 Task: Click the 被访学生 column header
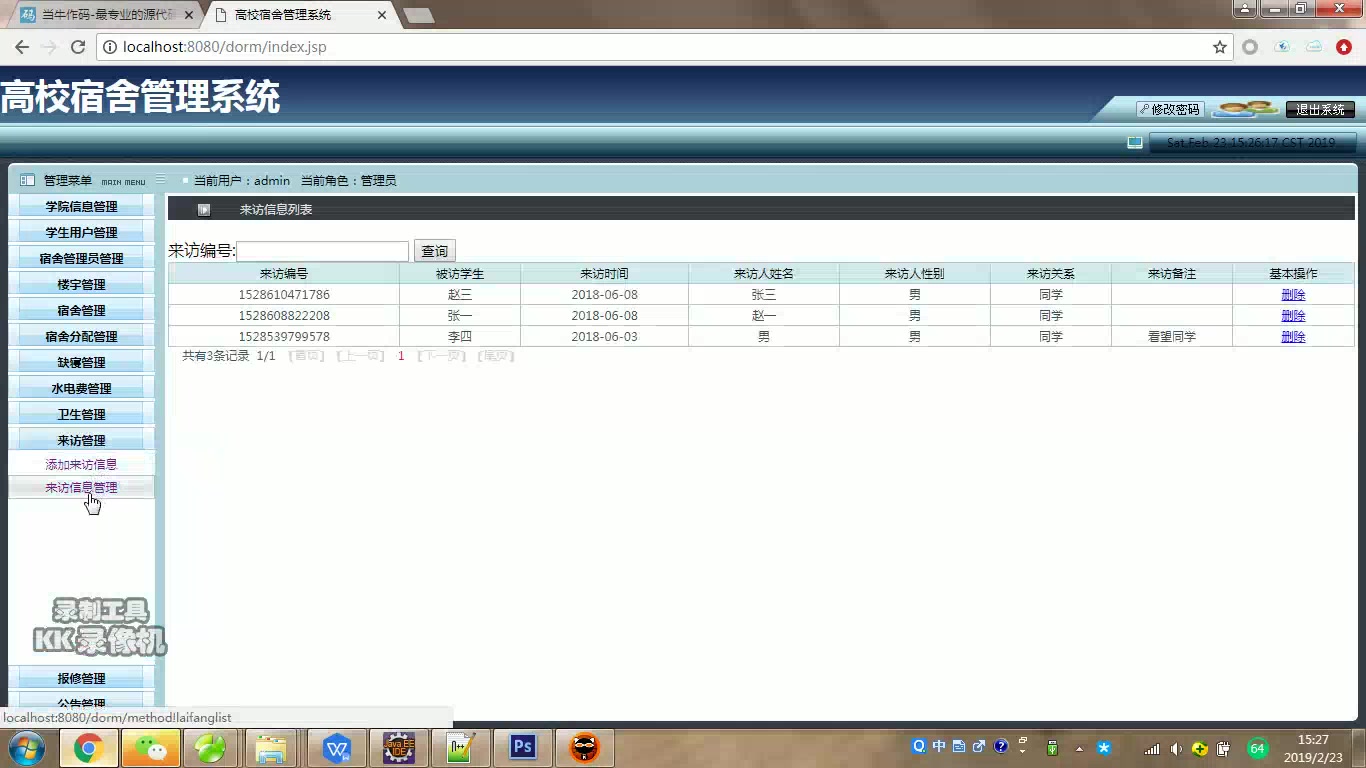coord(460,274)
